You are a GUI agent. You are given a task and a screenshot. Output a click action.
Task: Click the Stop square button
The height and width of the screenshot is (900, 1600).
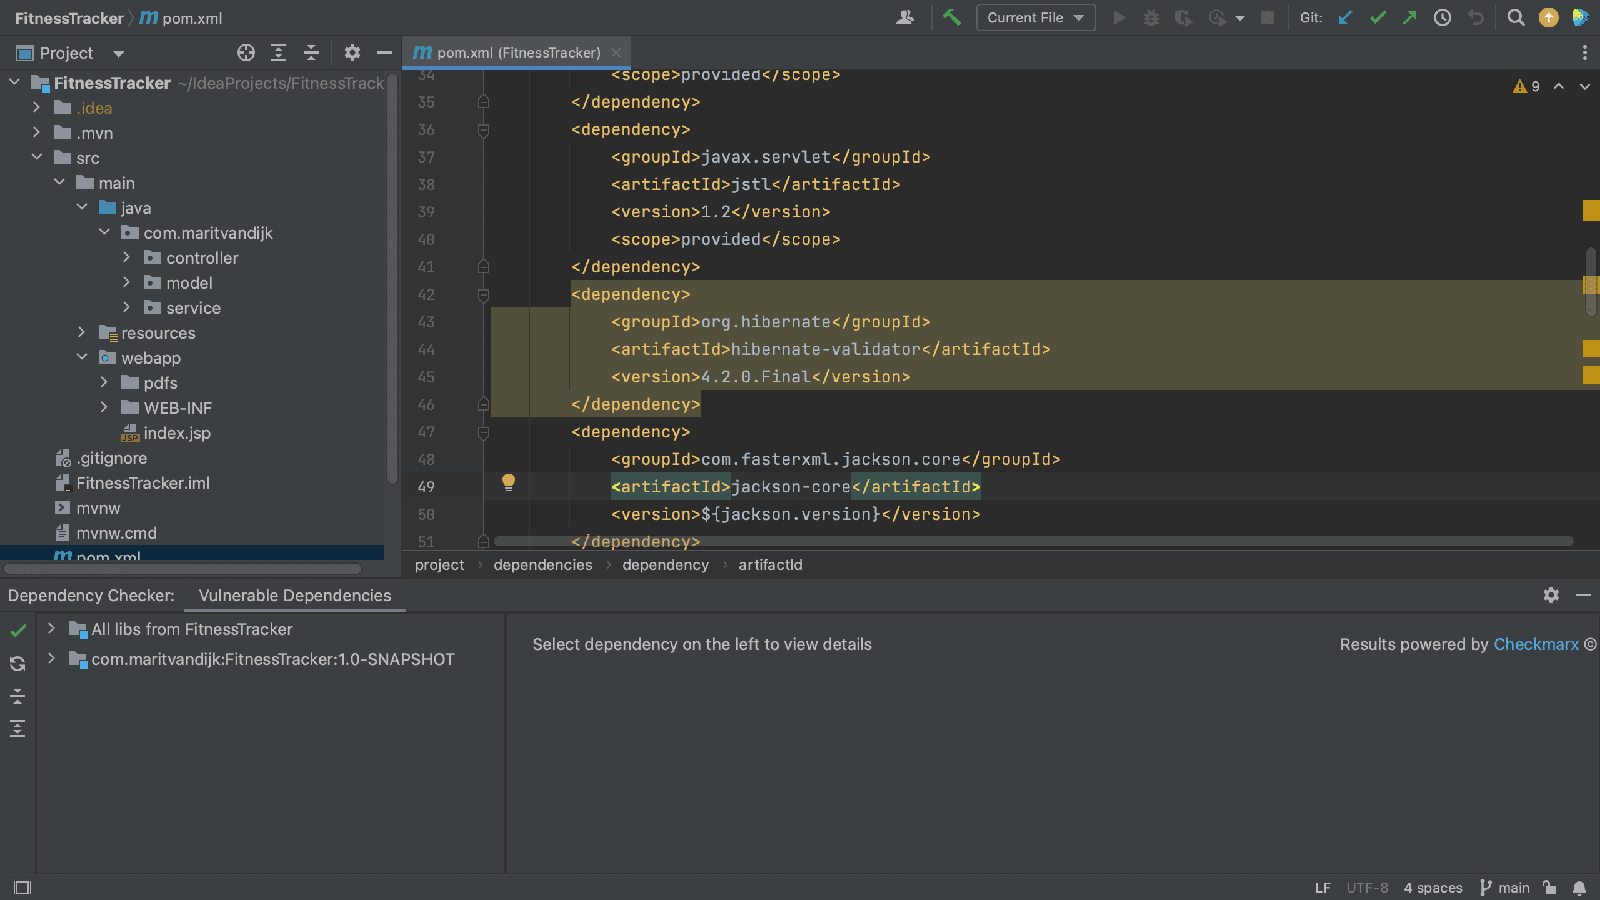pos(1267,18)
